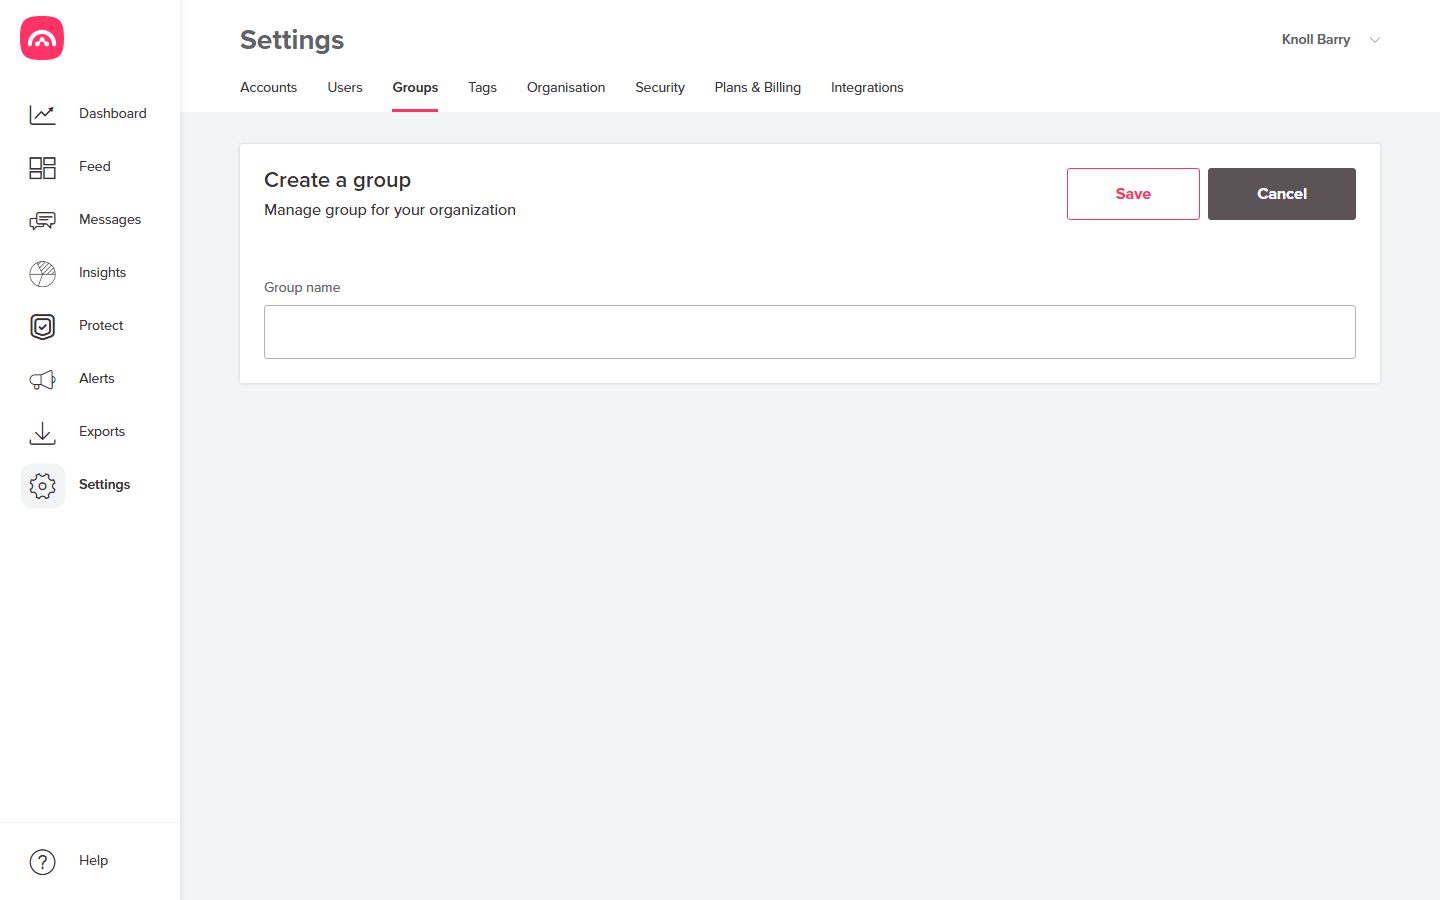This screenshot has width=1440, height=900.
Task: Go to the Protect sidebar label
Action: click(x=101, y=326)
